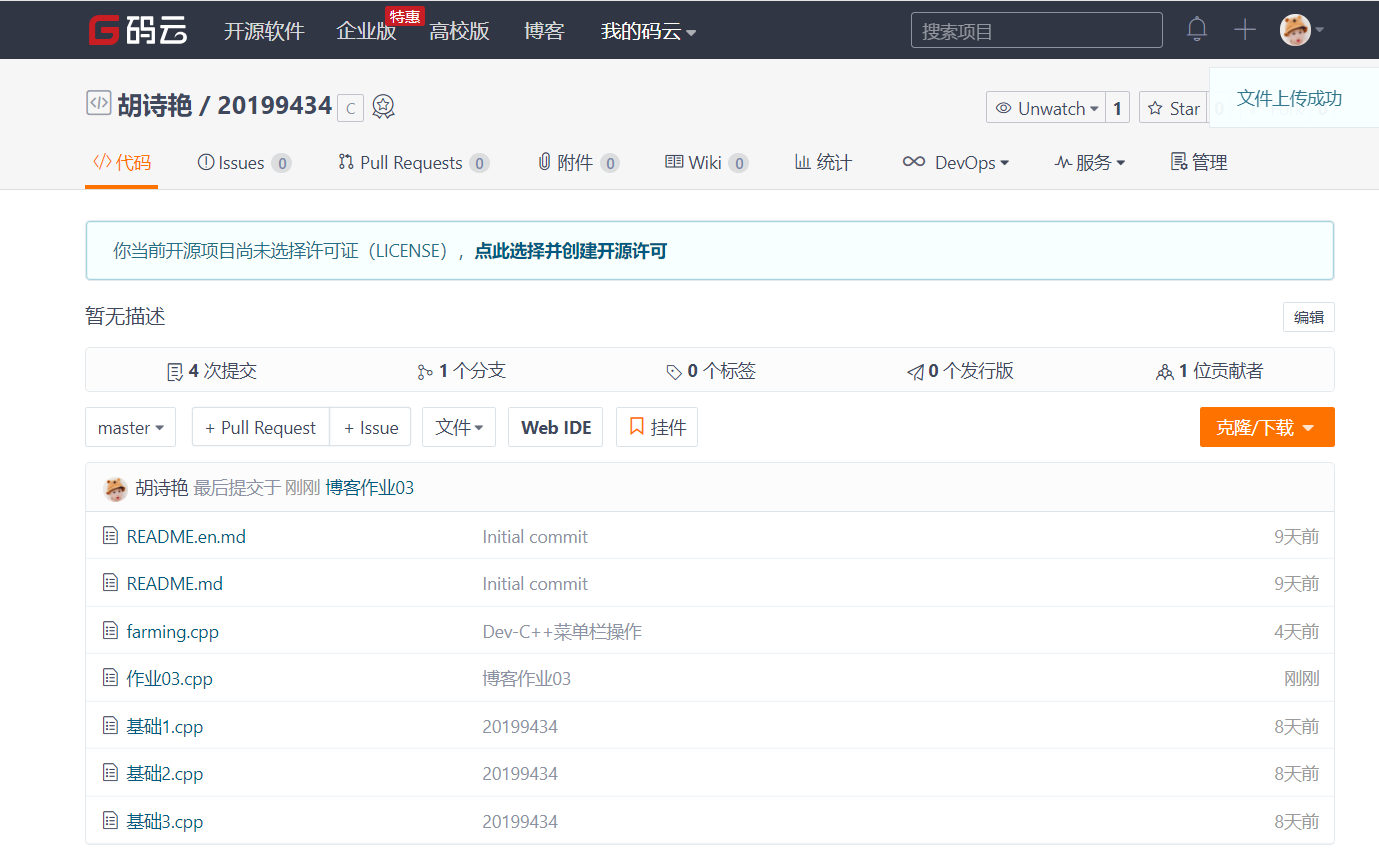Click the recommended-project medal icon
1379x852 pixels.
click(383, 107)
